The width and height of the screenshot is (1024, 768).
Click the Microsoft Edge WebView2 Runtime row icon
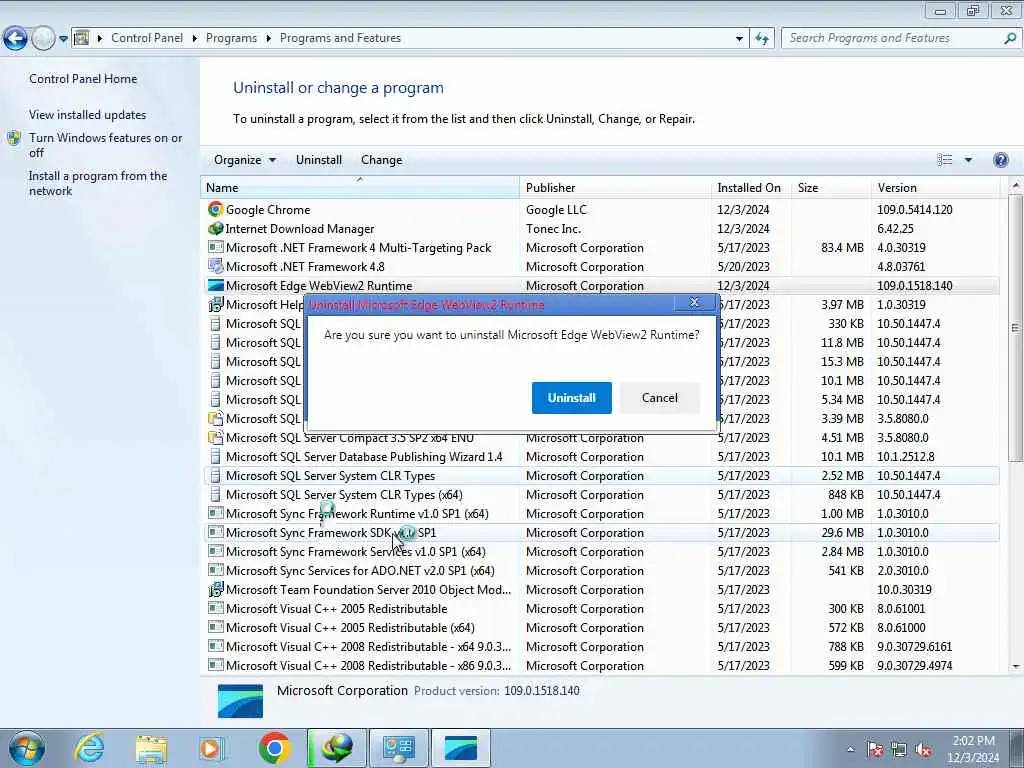coord(215,285)
